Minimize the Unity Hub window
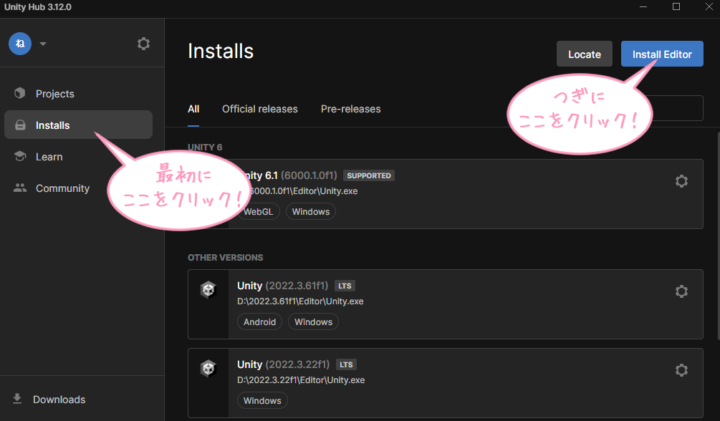The image size is (720, 421). pyautogui.click(x=643, y=7)
